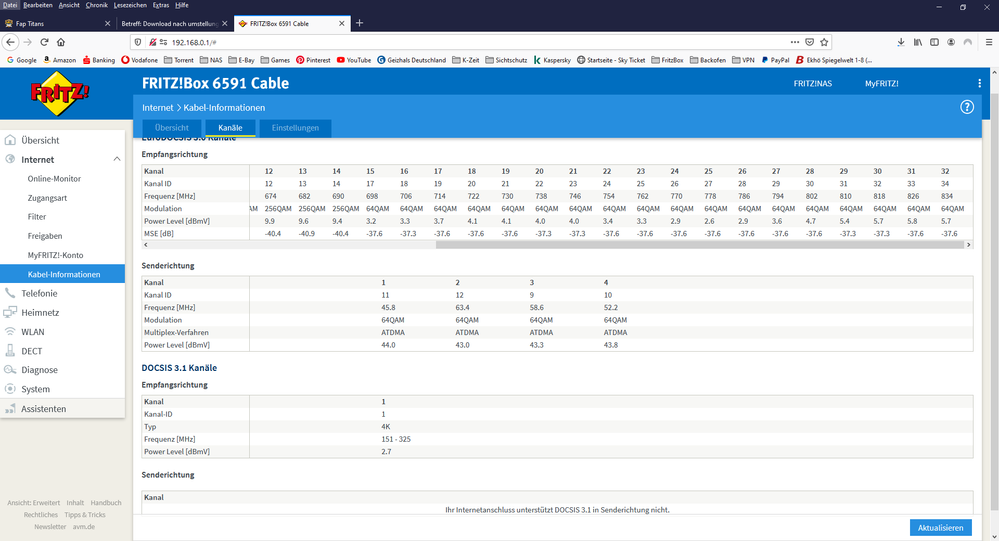Open the YouTube bookmark
999x541 pixels.
354,60
